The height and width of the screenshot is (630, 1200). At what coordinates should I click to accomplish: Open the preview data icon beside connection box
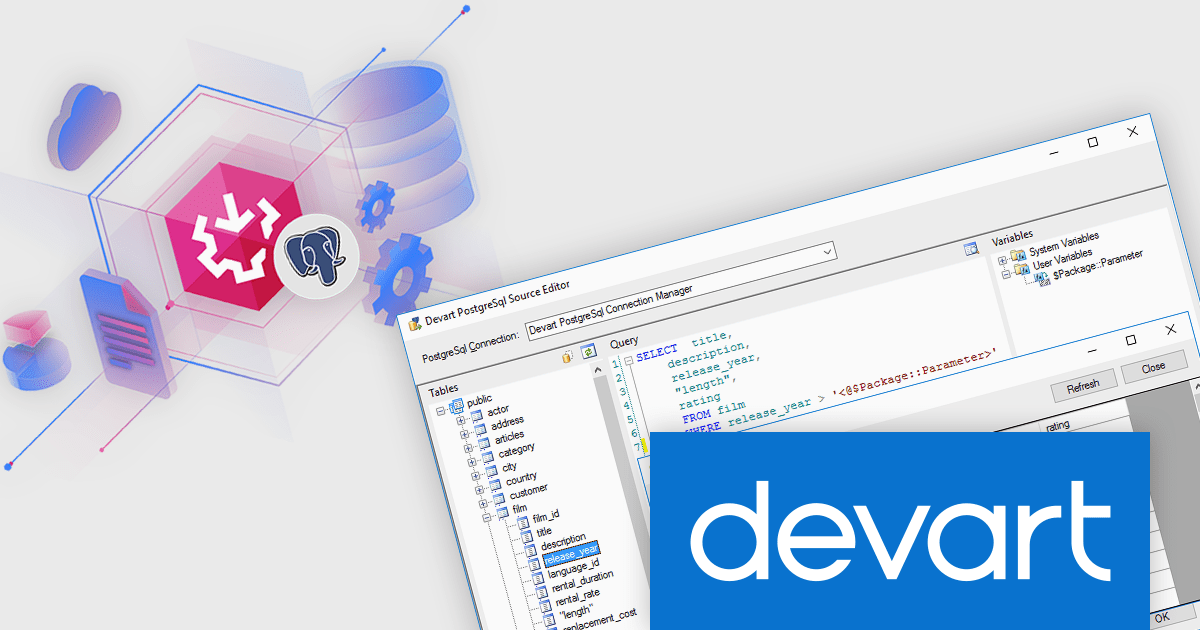click(x=970, y=250)
